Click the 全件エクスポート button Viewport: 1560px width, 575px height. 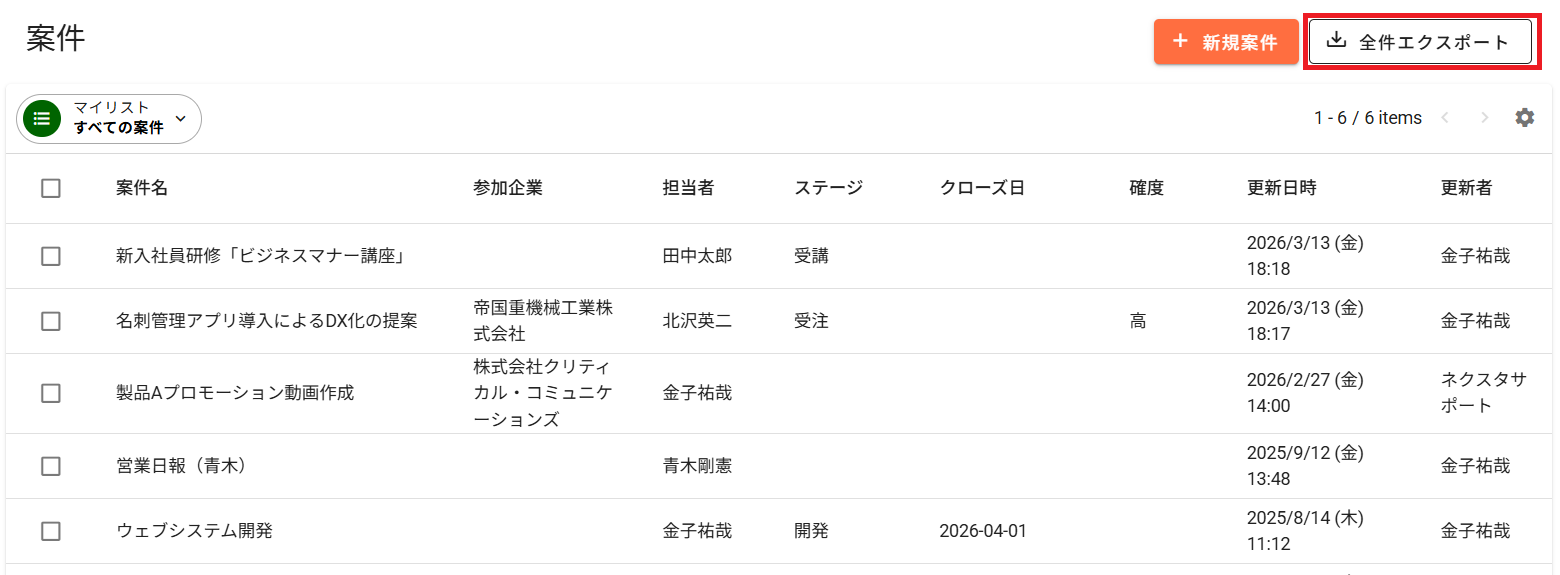1420,42
